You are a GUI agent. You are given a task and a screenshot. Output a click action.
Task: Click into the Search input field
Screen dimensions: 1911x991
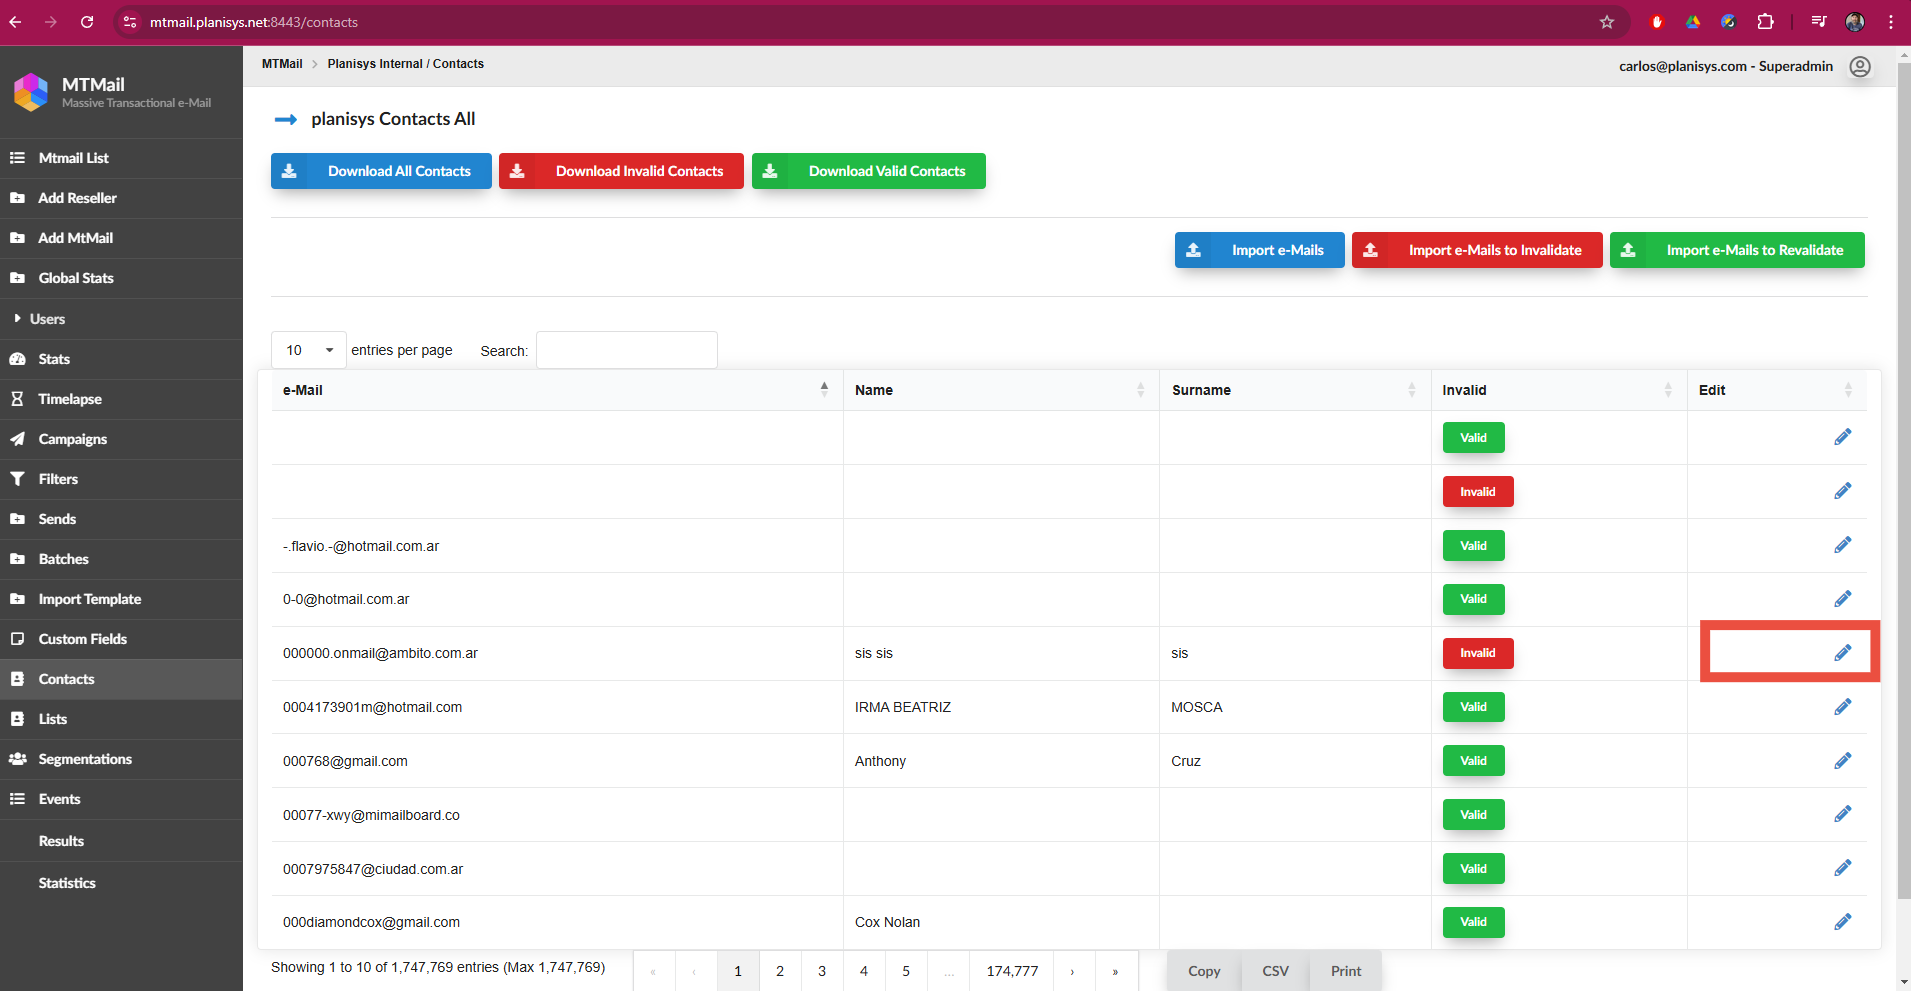[626, 350]
